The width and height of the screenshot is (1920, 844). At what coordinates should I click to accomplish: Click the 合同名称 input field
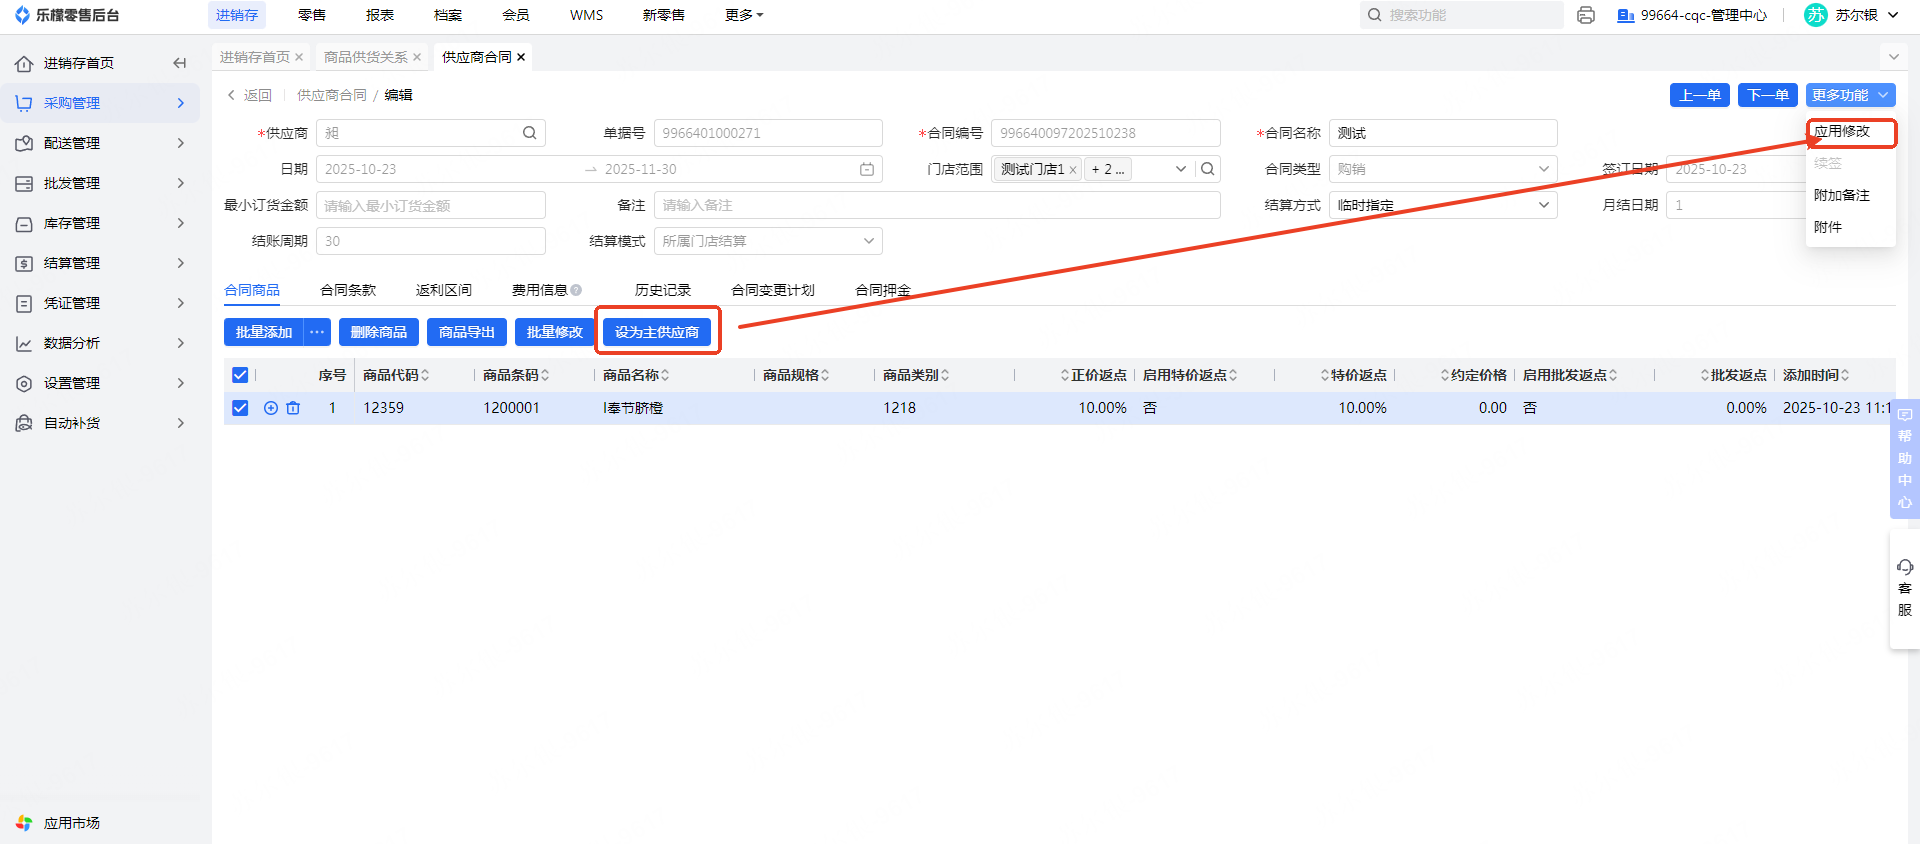(1443, 133)
